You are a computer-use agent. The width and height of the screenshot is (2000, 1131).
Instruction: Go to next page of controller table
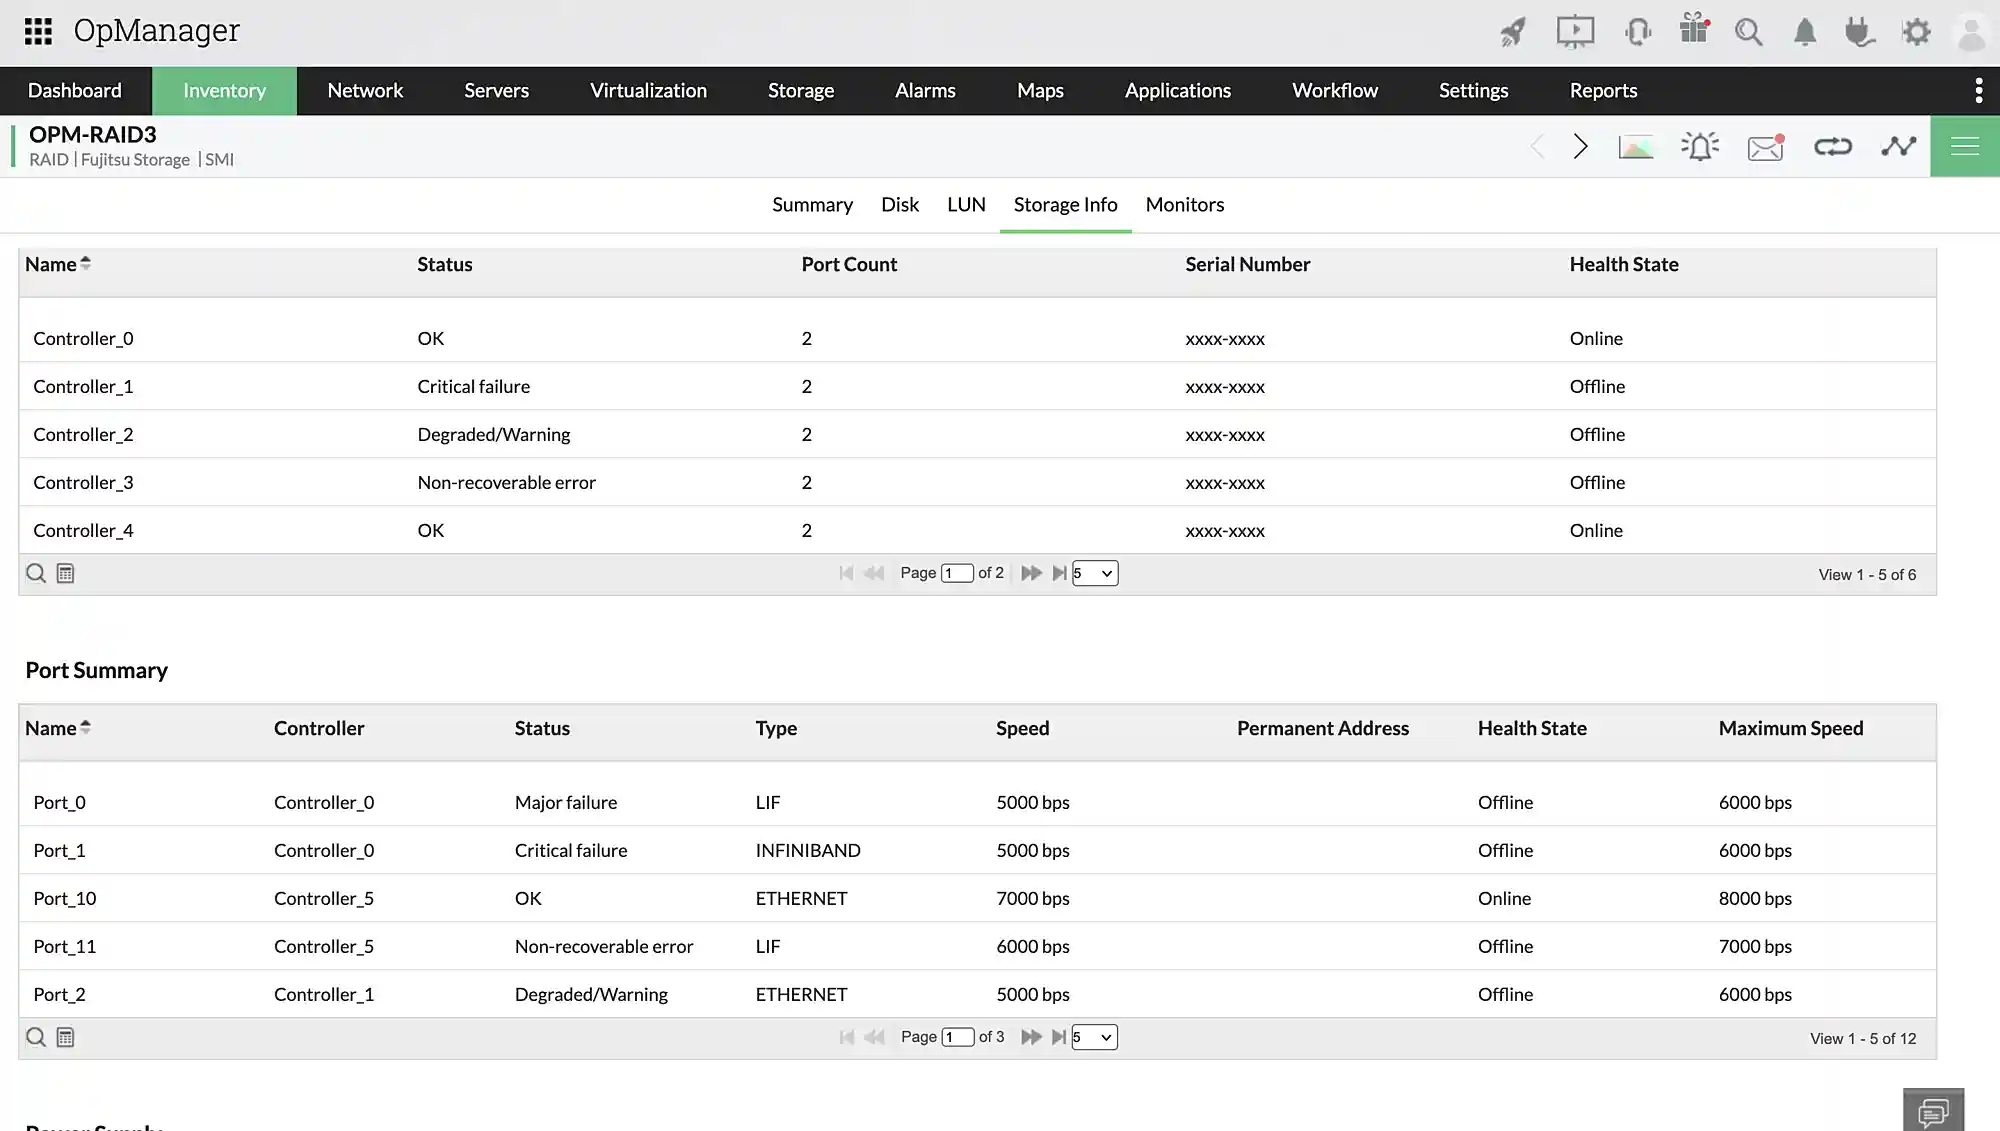point(1031,573)
